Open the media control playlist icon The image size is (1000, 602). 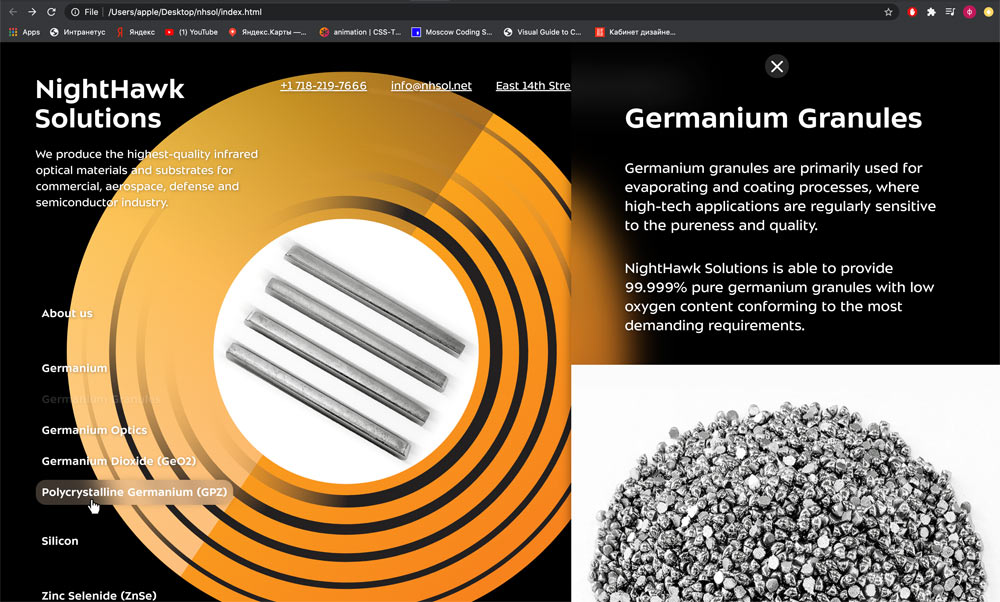click(x=950, y=12)
